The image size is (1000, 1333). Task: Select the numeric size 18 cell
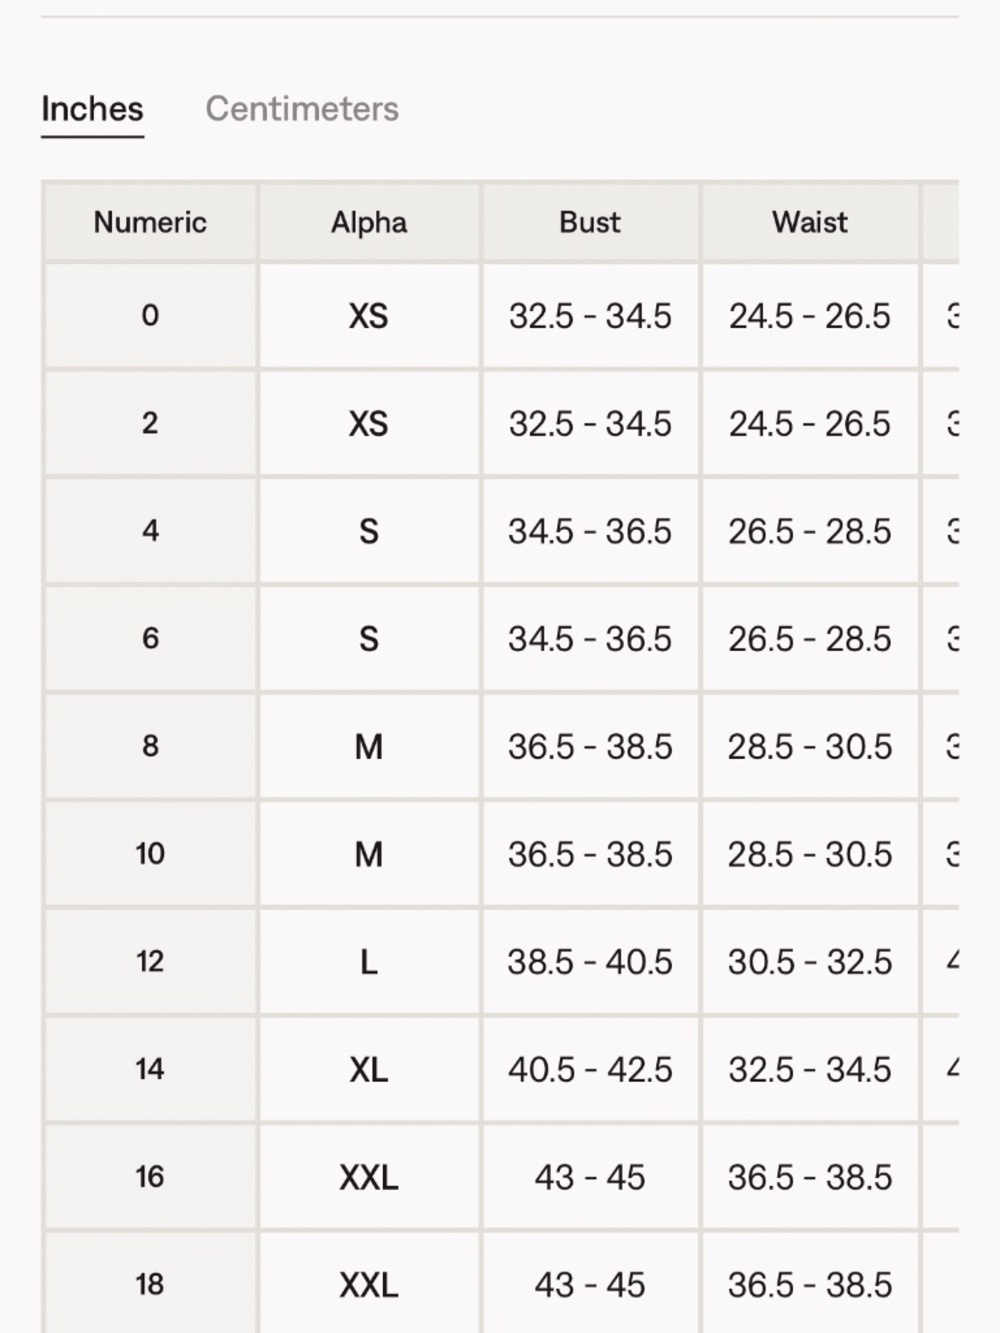tap(150, 1284)
